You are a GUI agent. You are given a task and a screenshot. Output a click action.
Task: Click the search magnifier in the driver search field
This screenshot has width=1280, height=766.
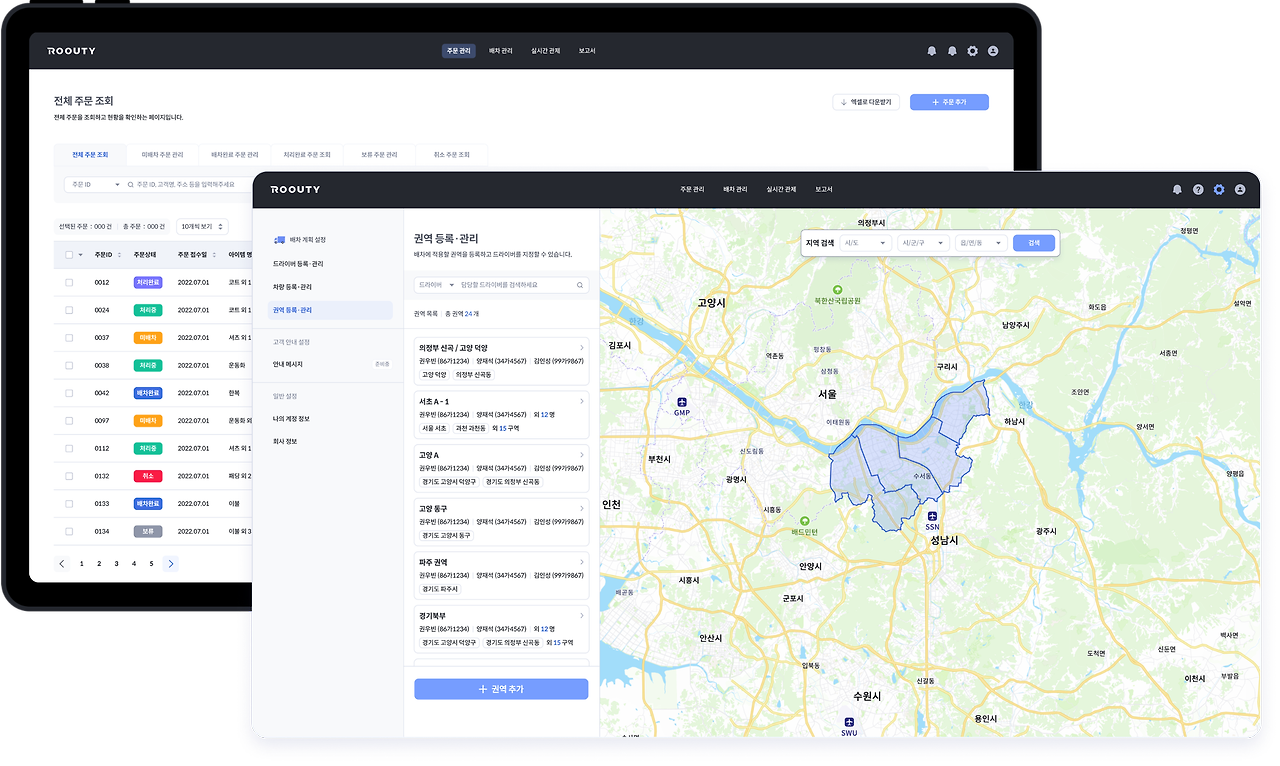(x=579, y=285)
